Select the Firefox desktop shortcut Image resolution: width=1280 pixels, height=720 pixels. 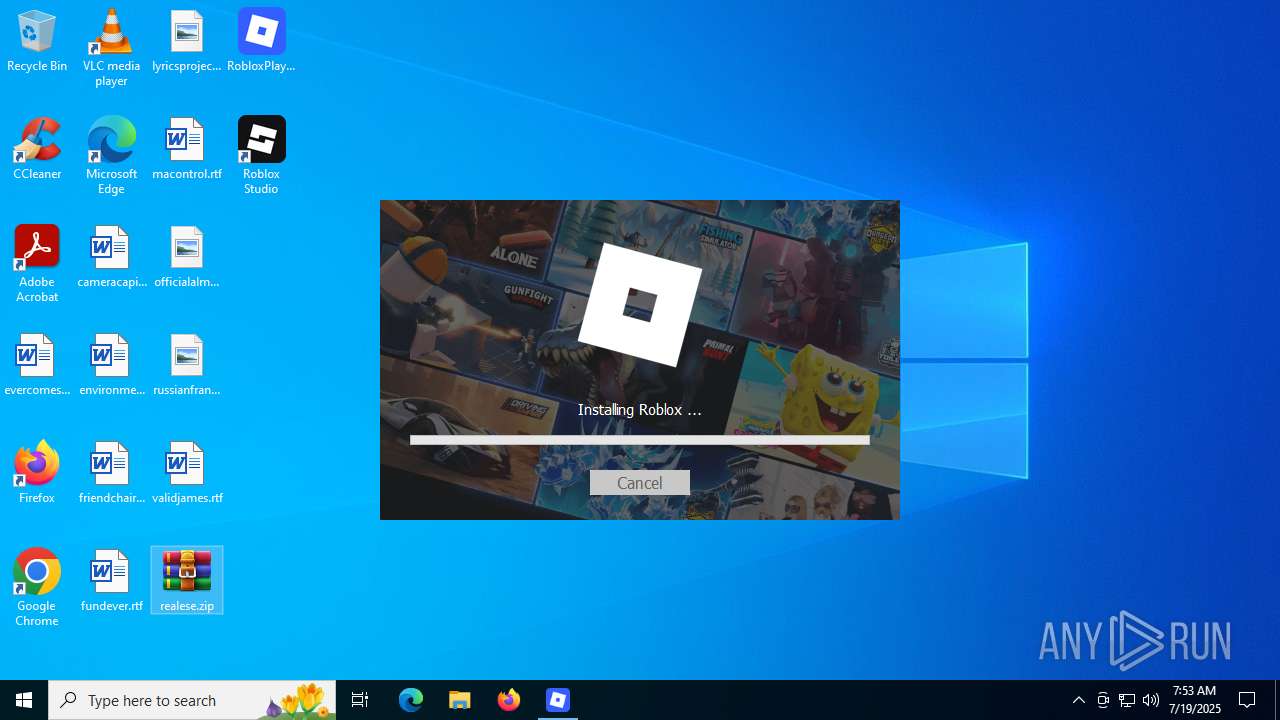37,473
